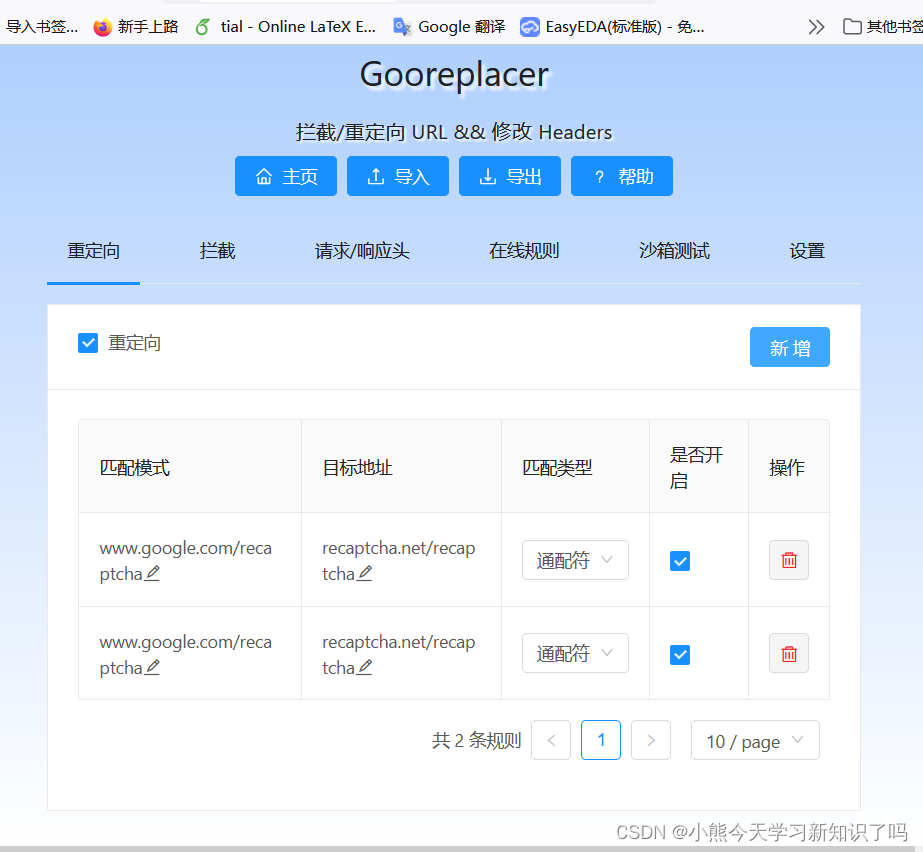Edit second rule's match pattern pencil icon
Image resolution: width=923 pixels, height=852 pixels.
[x=152, y=667]
